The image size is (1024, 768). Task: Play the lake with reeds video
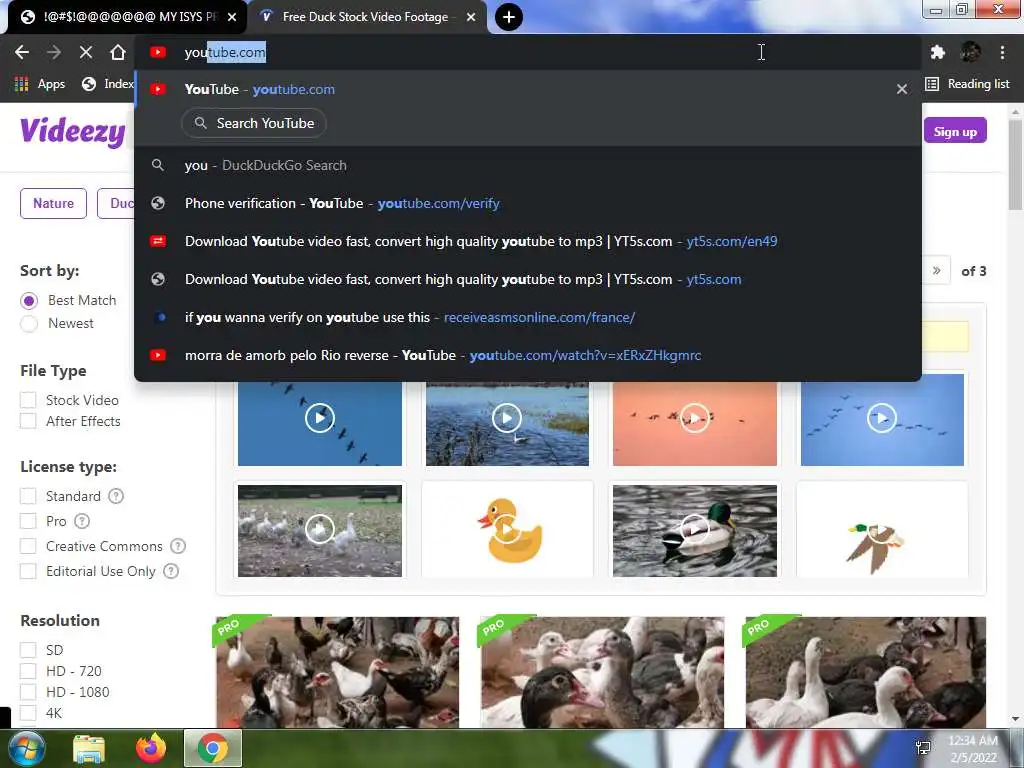coord(507,418)
